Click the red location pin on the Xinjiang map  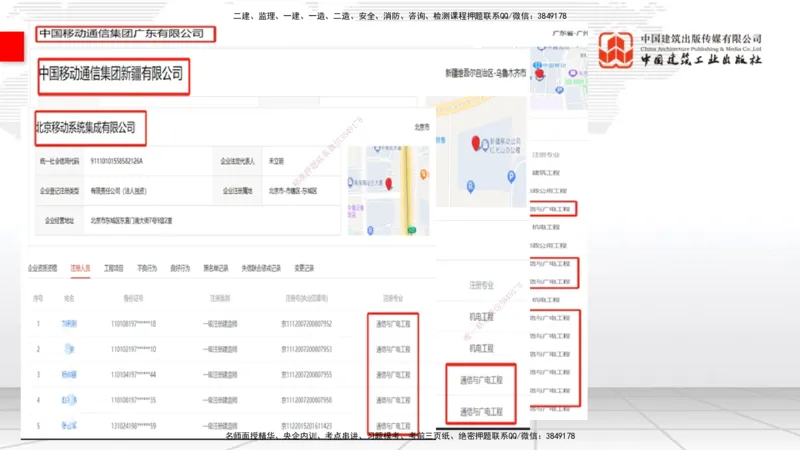point(476,143)
